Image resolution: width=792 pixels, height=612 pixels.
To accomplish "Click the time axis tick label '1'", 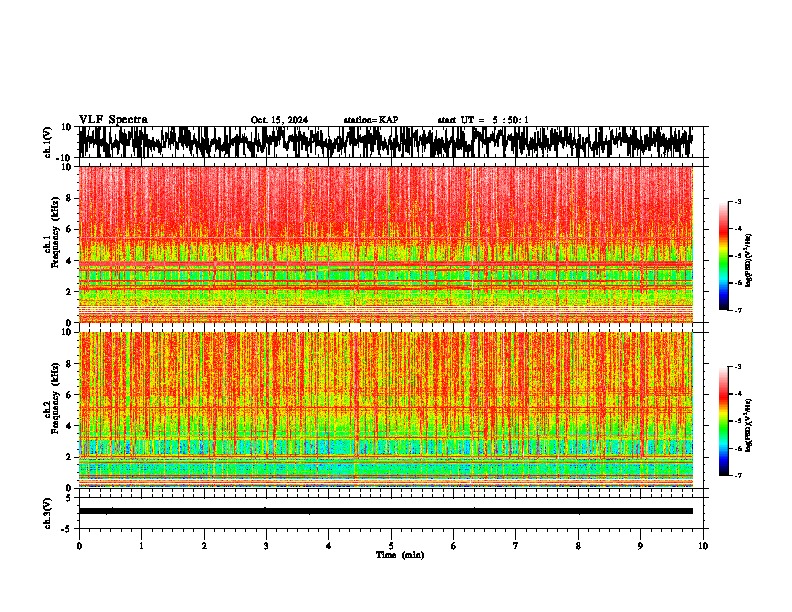I will click(x=141, y=546).
